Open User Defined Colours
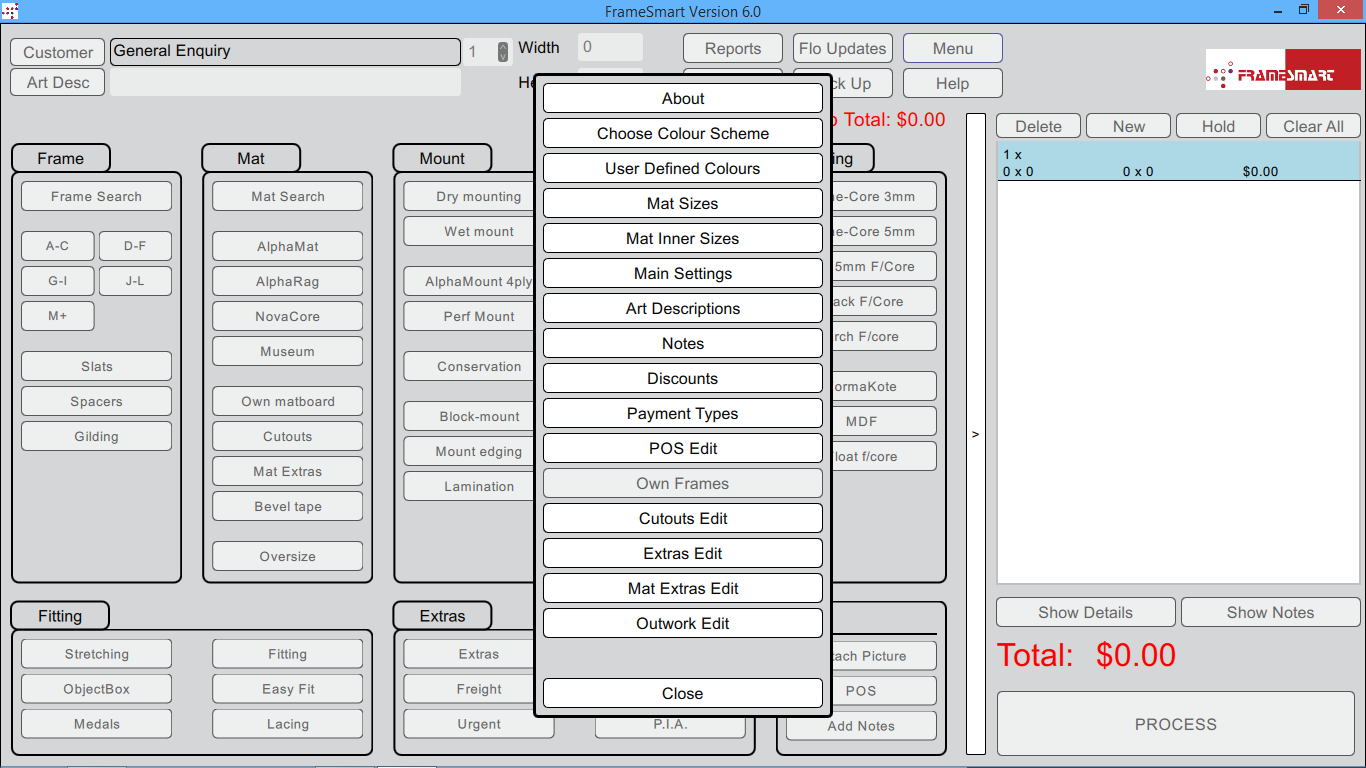 coord(683,168)
